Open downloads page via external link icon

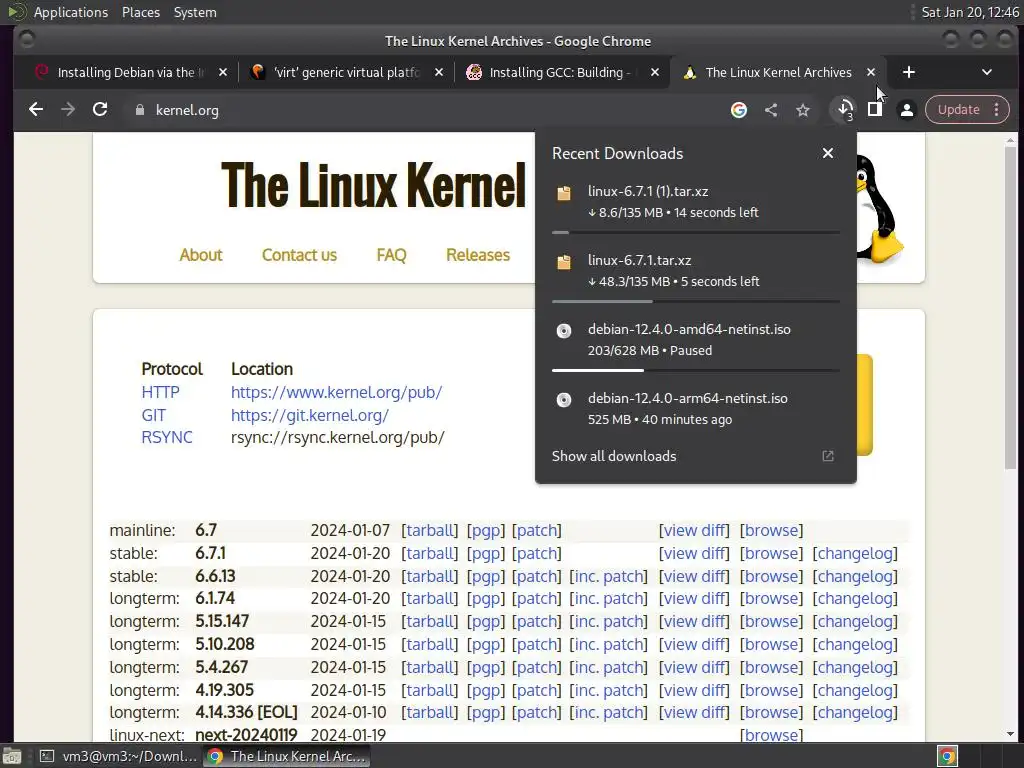(827, 456)
